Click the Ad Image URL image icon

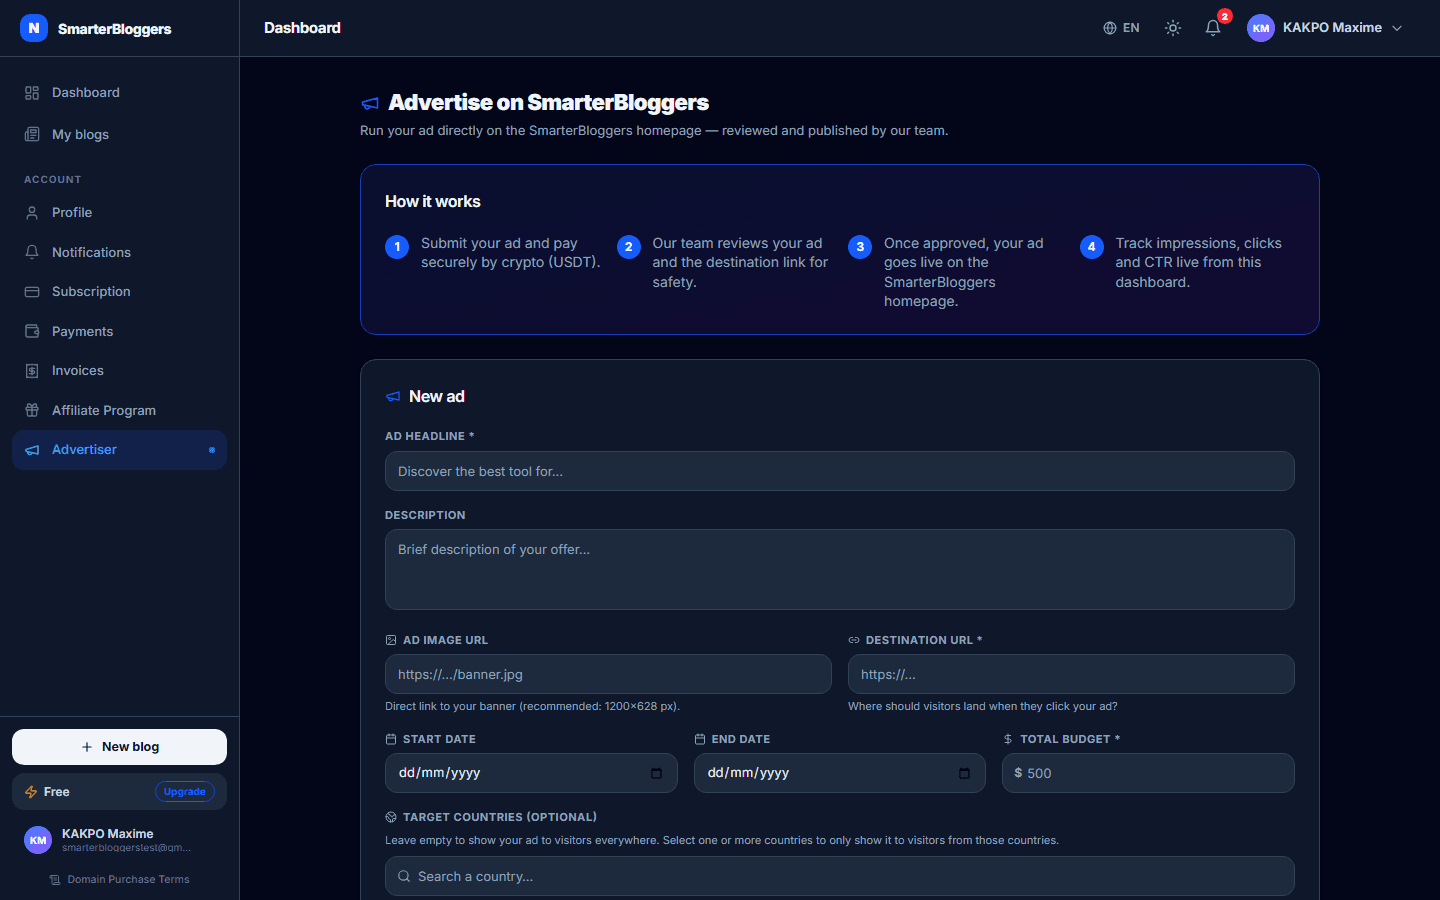point(391,640)
